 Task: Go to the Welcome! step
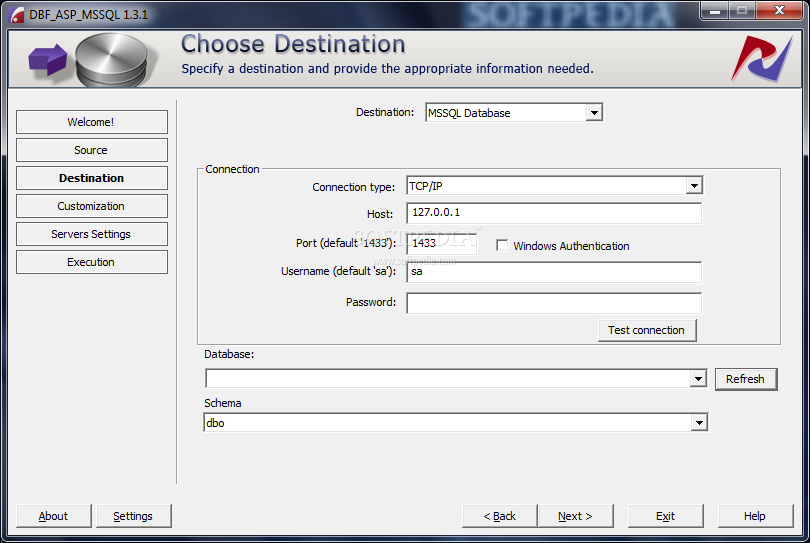[92, 122]
